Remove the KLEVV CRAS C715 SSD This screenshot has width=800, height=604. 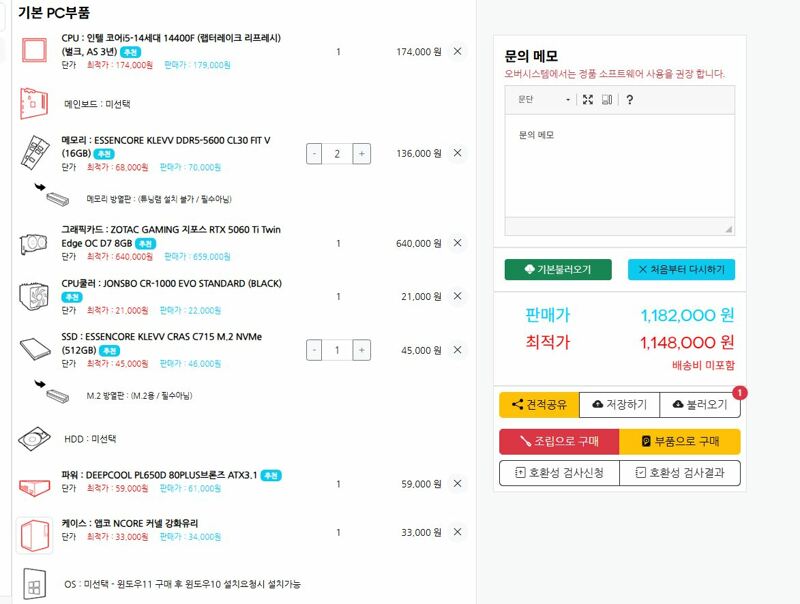point(458,350)
